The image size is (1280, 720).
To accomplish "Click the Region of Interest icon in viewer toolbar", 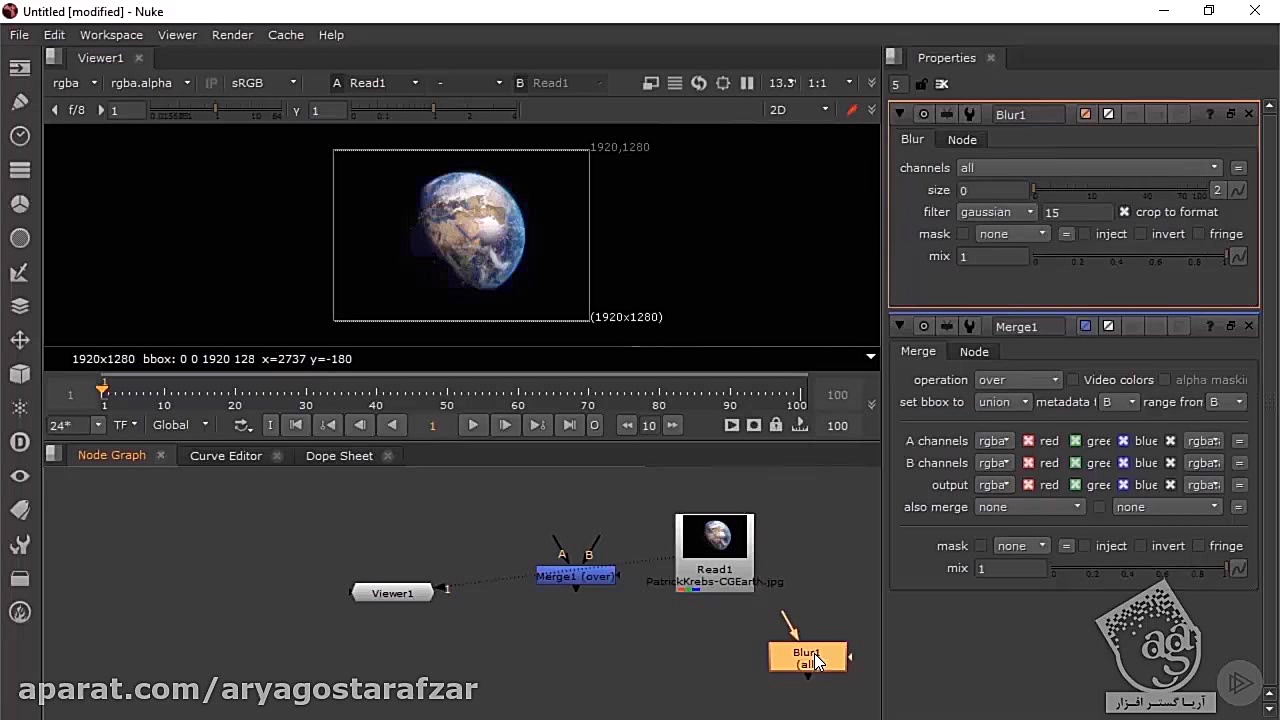I will pyautogui.click(x=723, y=83).
